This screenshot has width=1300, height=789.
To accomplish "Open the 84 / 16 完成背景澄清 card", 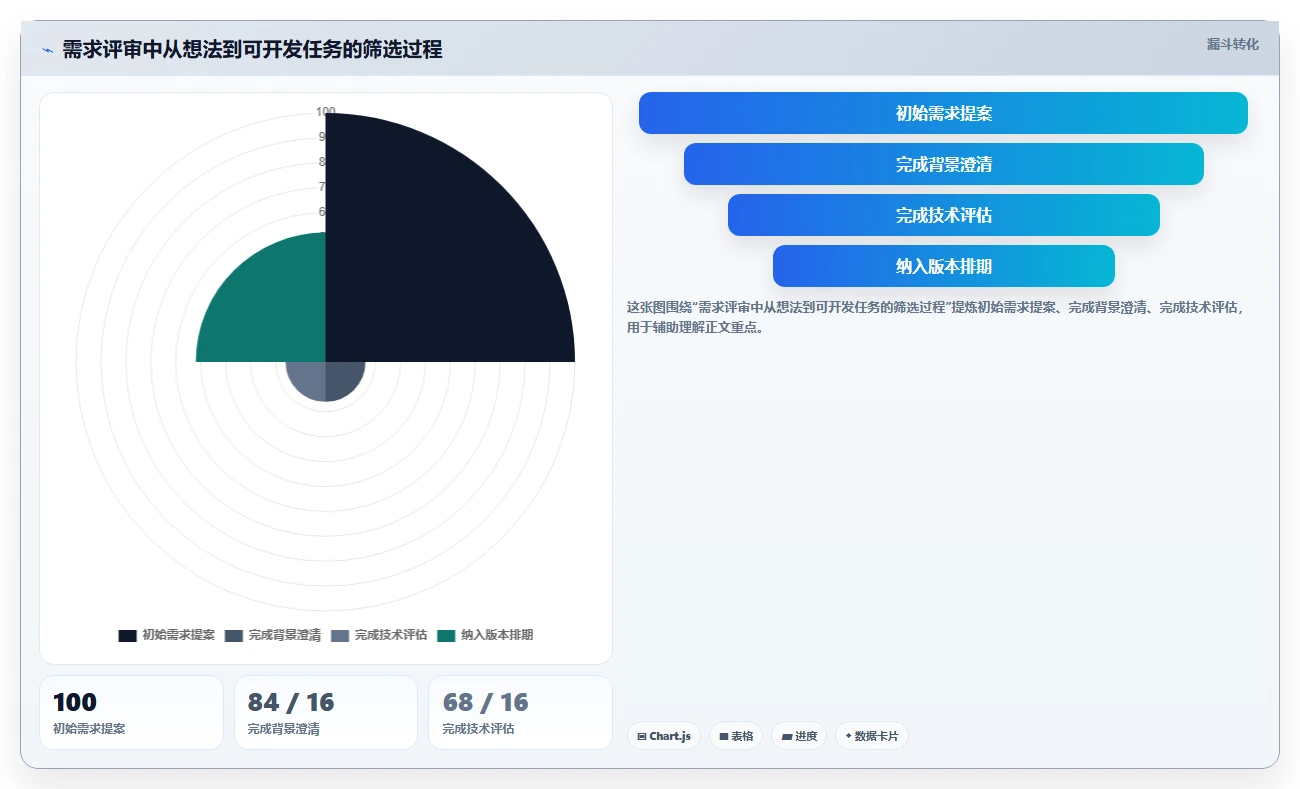I will pyautogui.click(x=326, y=712).
